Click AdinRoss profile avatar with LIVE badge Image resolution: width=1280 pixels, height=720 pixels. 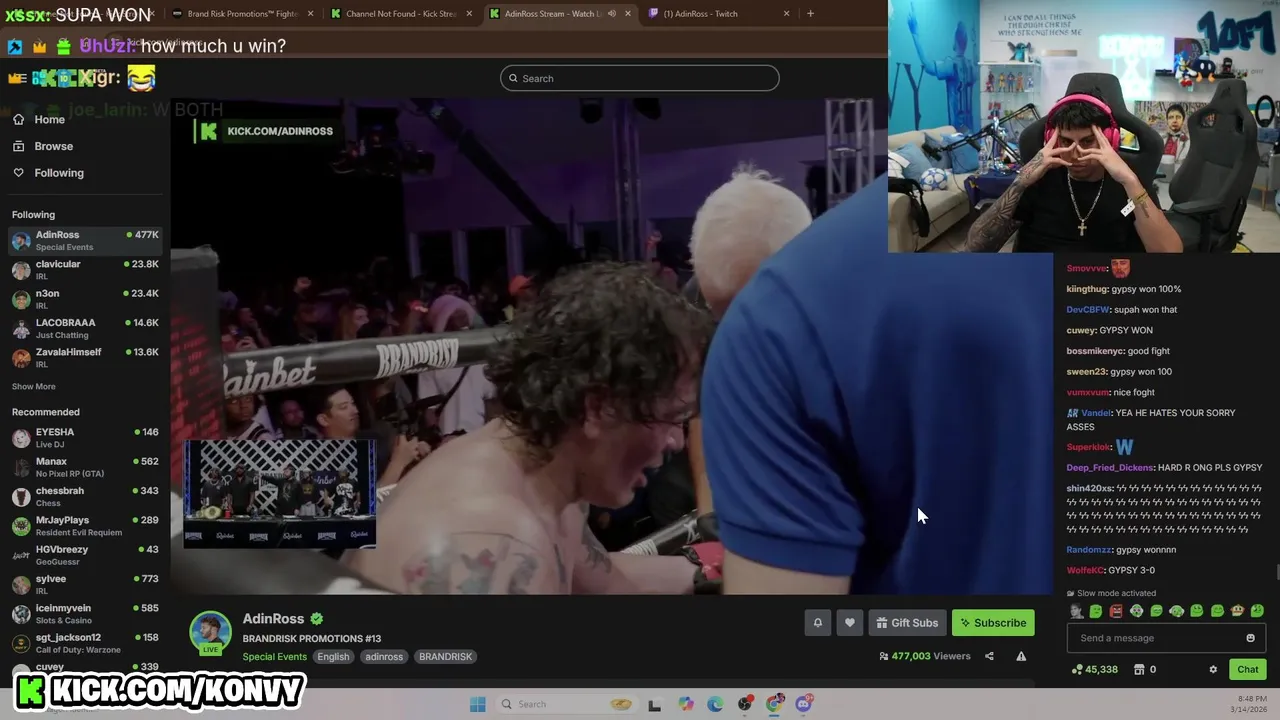coord(210,633)
